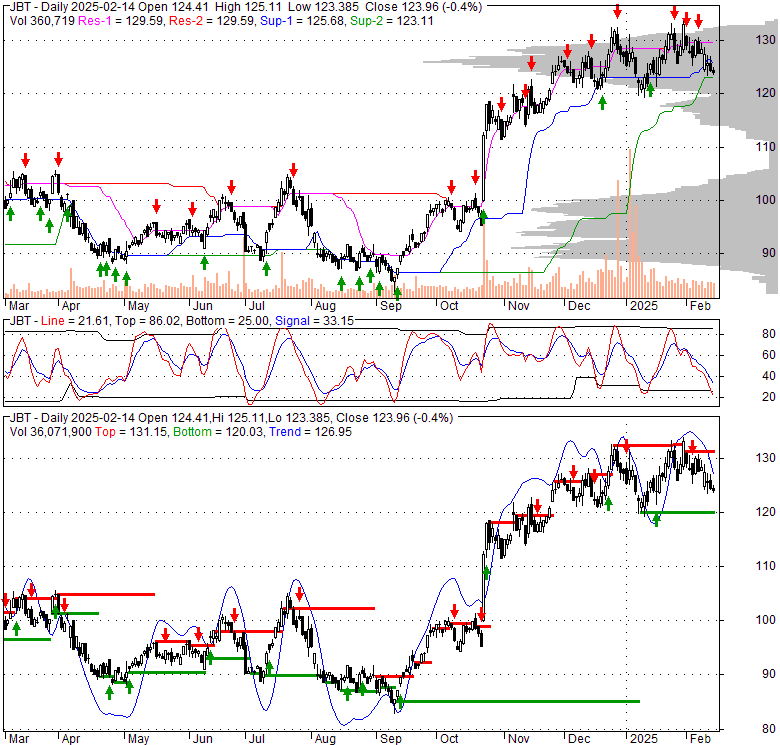The height and width of the screenshot is (745, 780).
Task: Click the 'Dec' month label under bottom chart
Action: pos(579,739)
